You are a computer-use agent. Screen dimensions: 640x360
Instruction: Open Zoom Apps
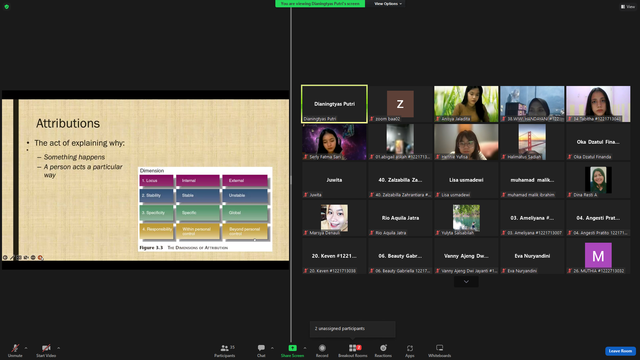pos(410,350)
